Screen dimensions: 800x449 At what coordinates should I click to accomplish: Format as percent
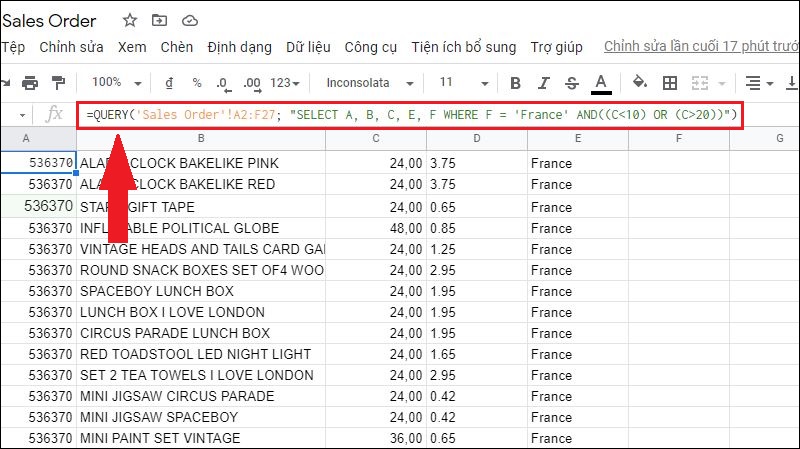click(x=197, y=83)
